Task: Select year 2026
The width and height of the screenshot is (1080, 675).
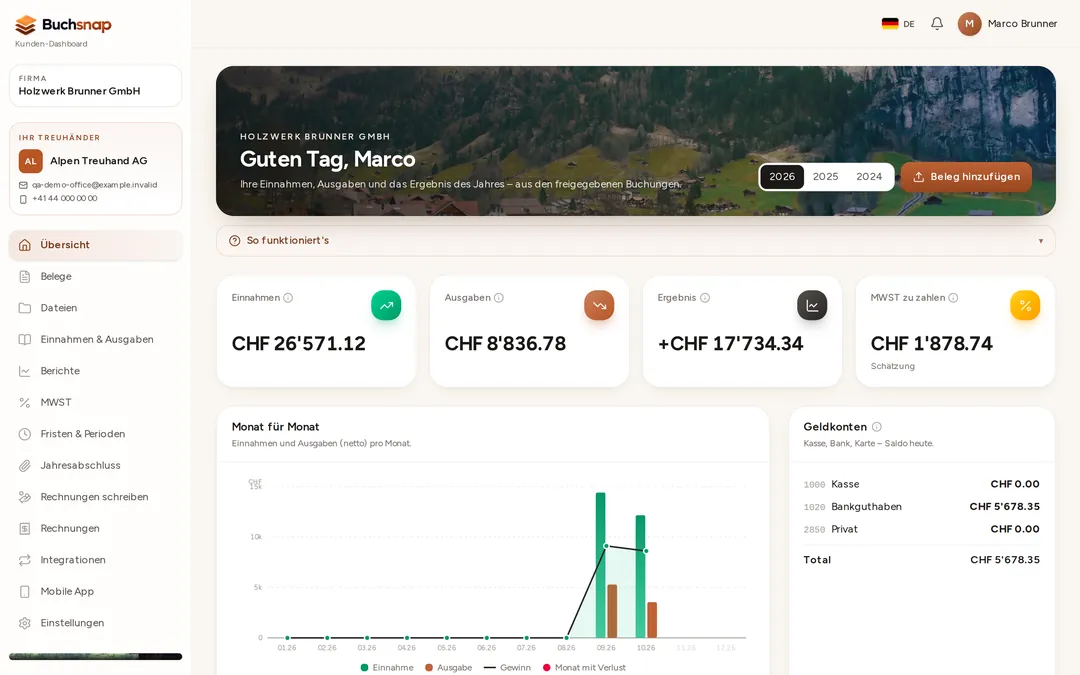Action: [x=782, y=176]
